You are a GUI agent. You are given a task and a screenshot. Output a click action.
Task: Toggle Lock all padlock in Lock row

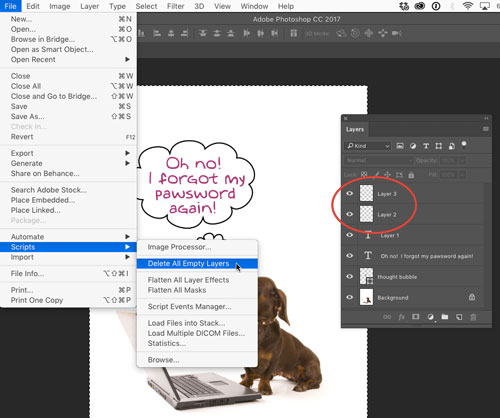[411, 174]
